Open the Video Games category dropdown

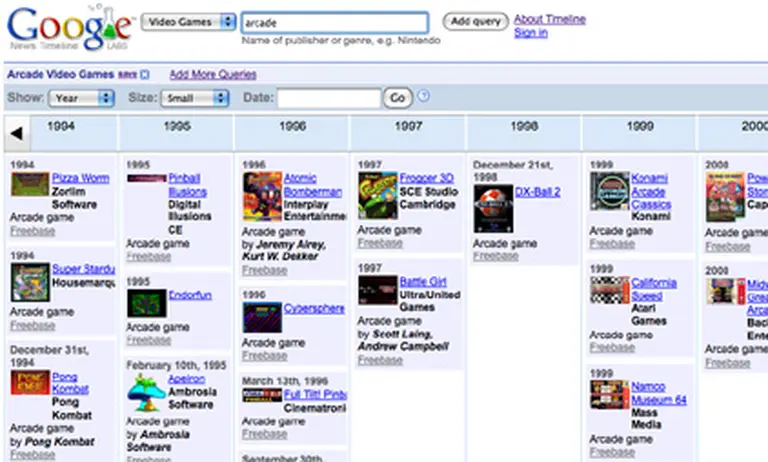[189, 21]
